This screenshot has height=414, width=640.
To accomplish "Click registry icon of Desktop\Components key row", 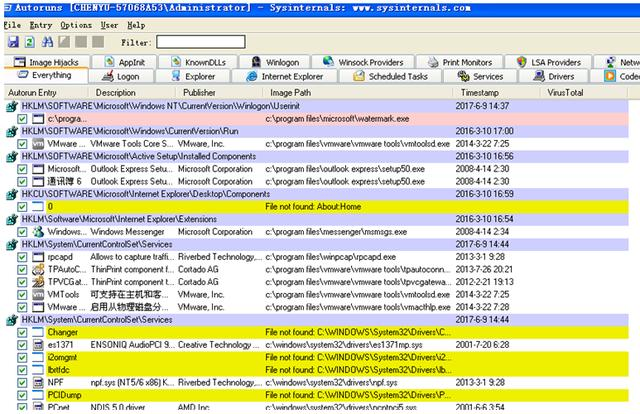I will (x=11, y=194).
